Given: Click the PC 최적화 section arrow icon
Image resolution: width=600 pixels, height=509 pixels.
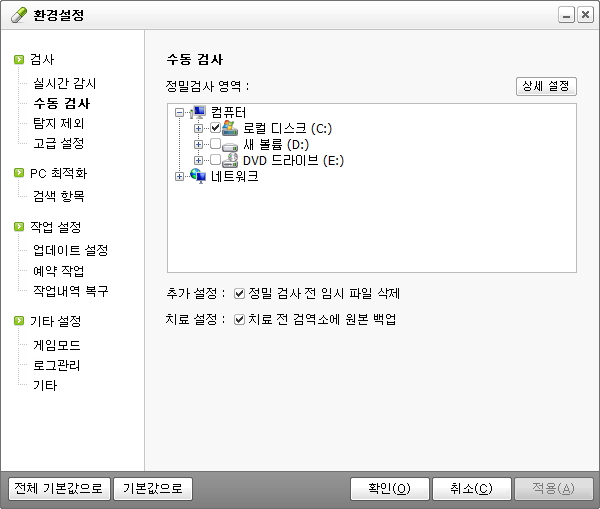Looking at the screenshot, I should pyautogui.click(x=19, y=173).
